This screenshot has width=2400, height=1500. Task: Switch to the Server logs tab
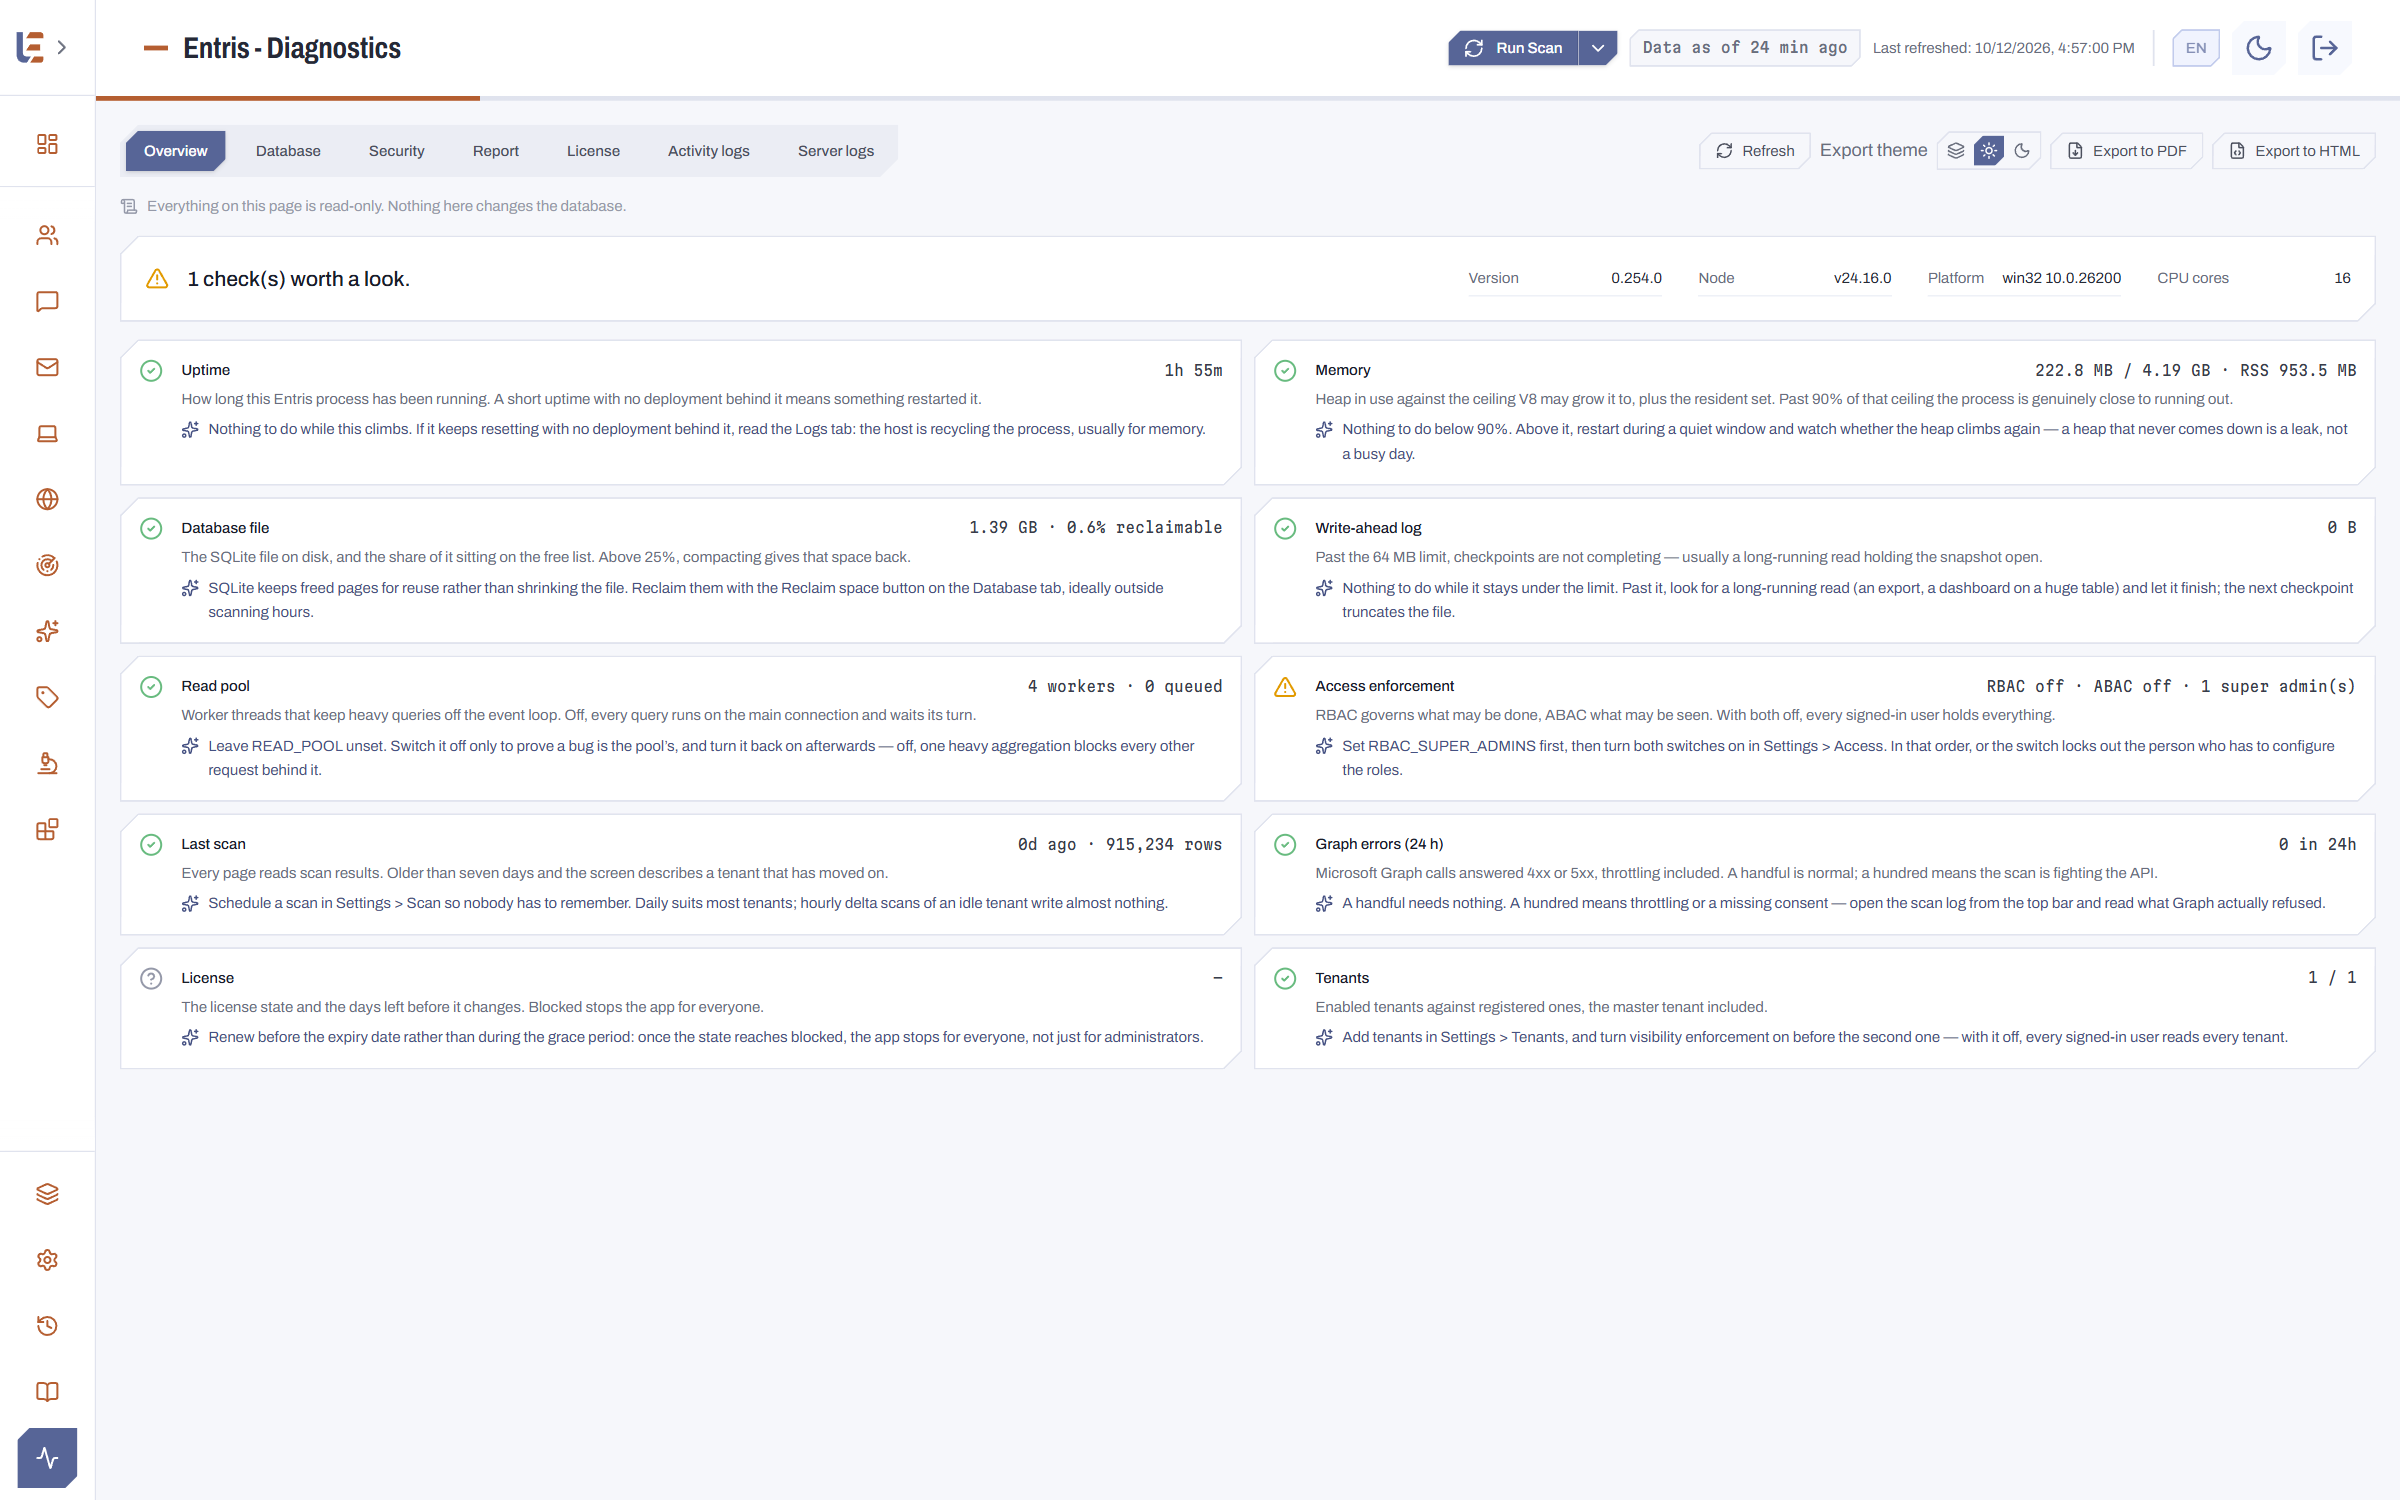click(x=836, y=151)
